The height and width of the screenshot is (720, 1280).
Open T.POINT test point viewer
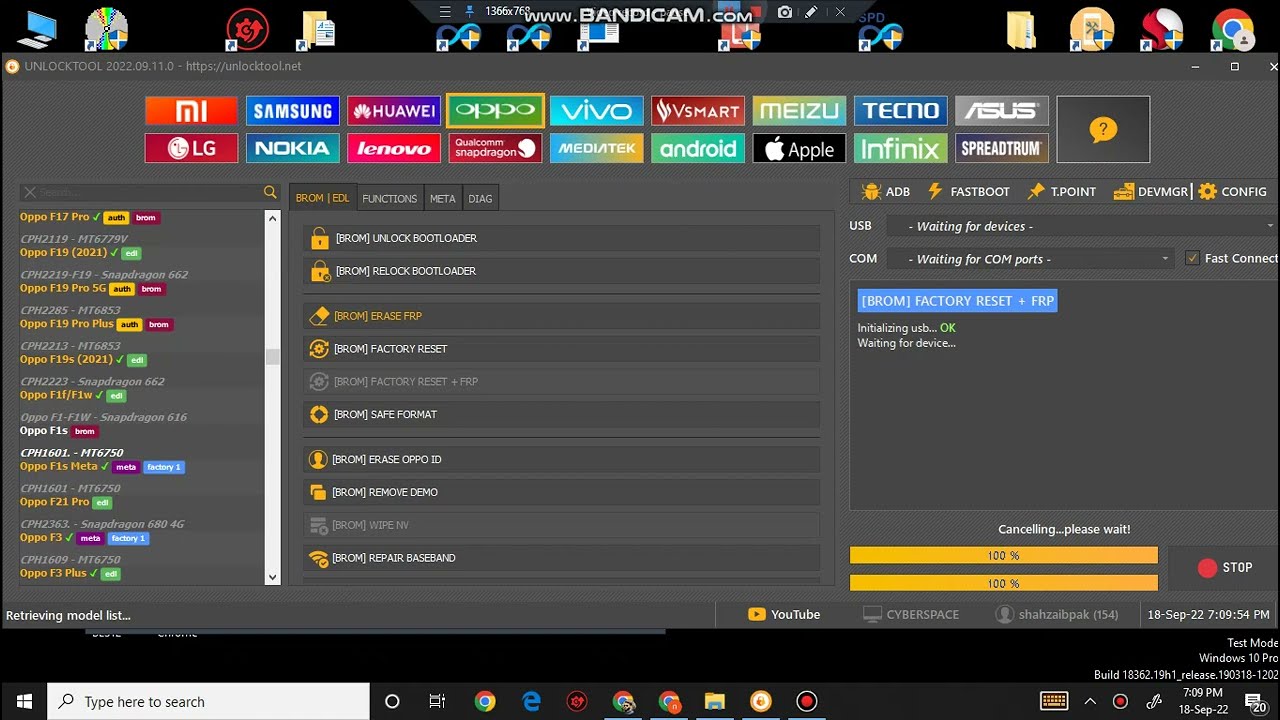click(1061, 192)
